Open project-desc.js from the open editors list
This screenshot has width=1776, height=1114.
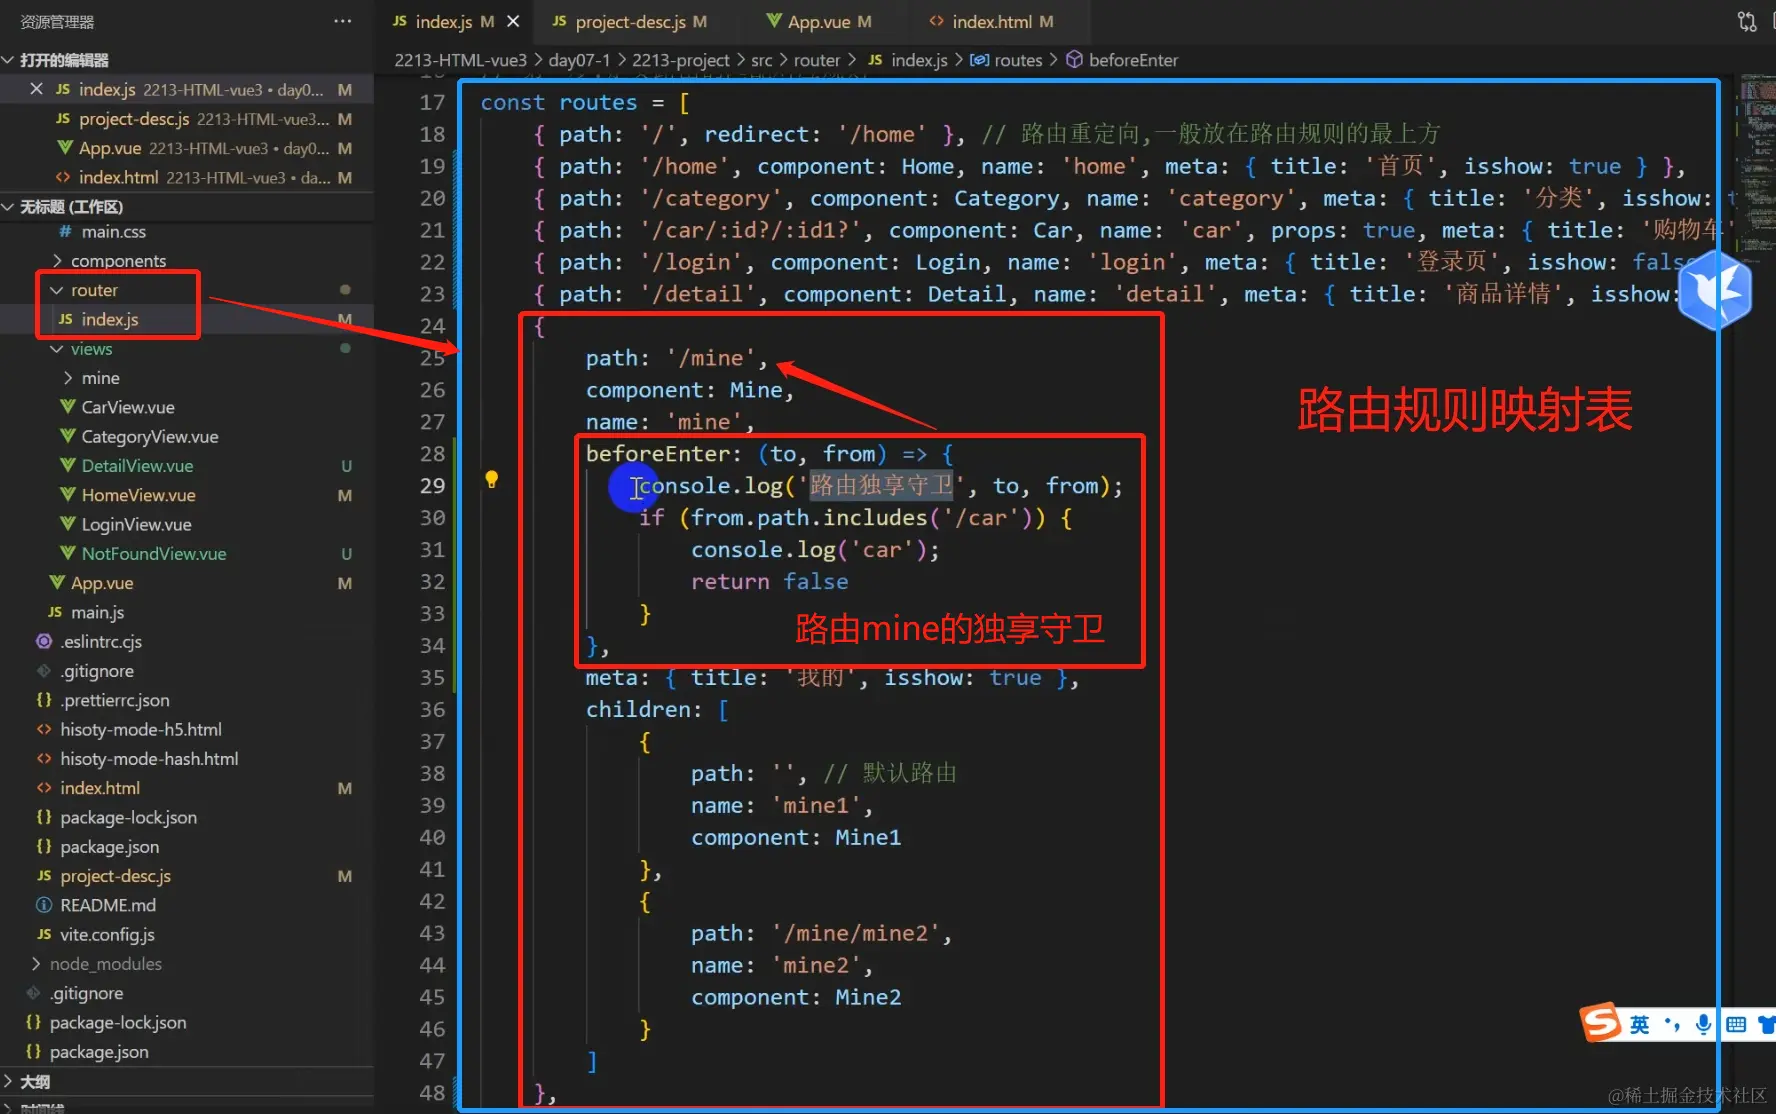(x=187, y=119)
